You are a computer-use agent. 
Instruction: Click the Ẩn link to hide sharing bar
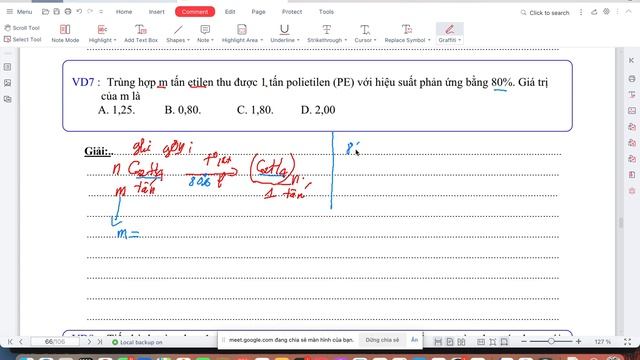(414, 340)
